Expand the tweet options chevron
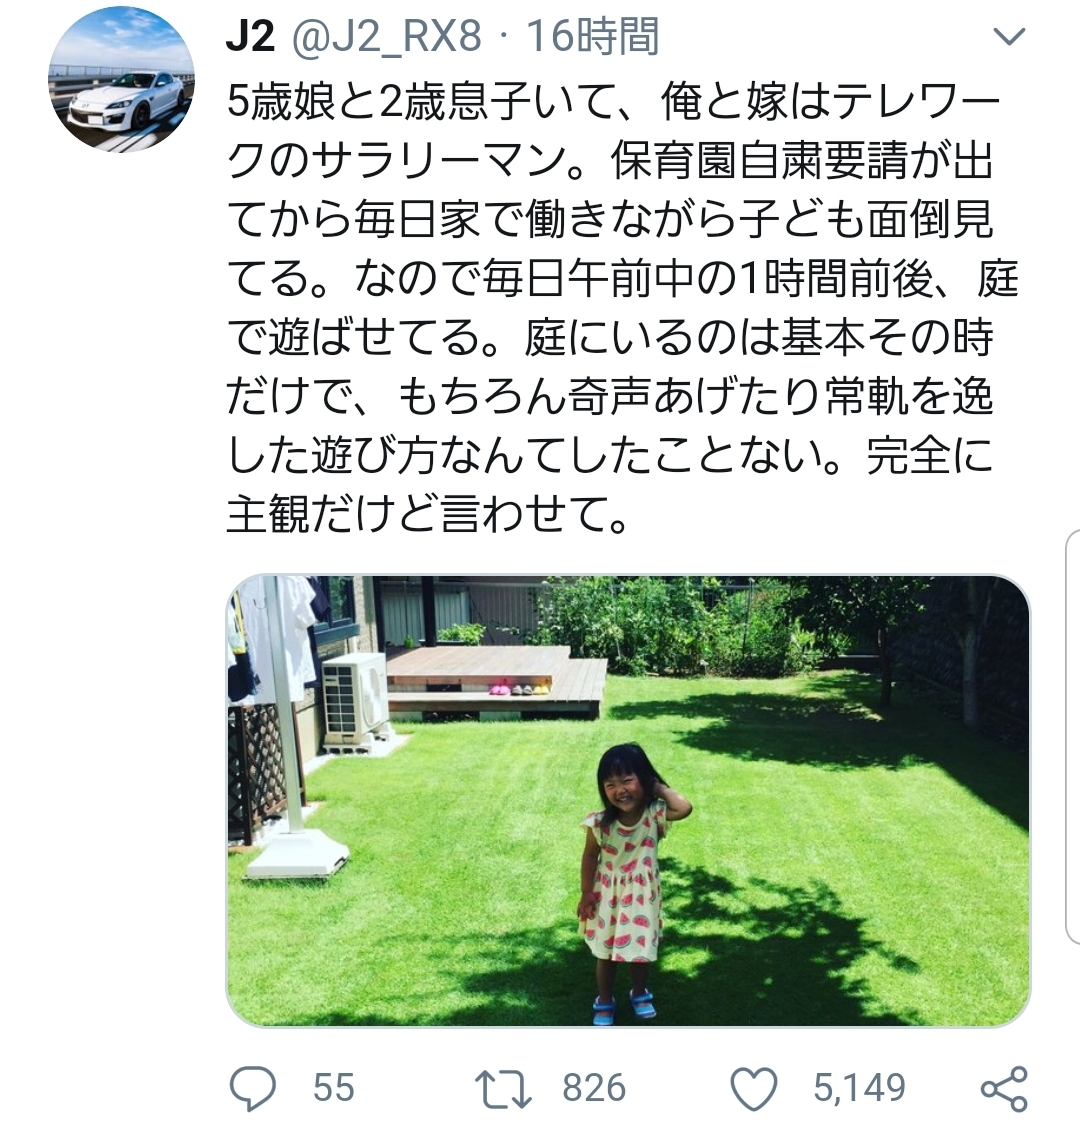The image size is (1080, 1142). pyautogui.click(x=1009, y=36)
